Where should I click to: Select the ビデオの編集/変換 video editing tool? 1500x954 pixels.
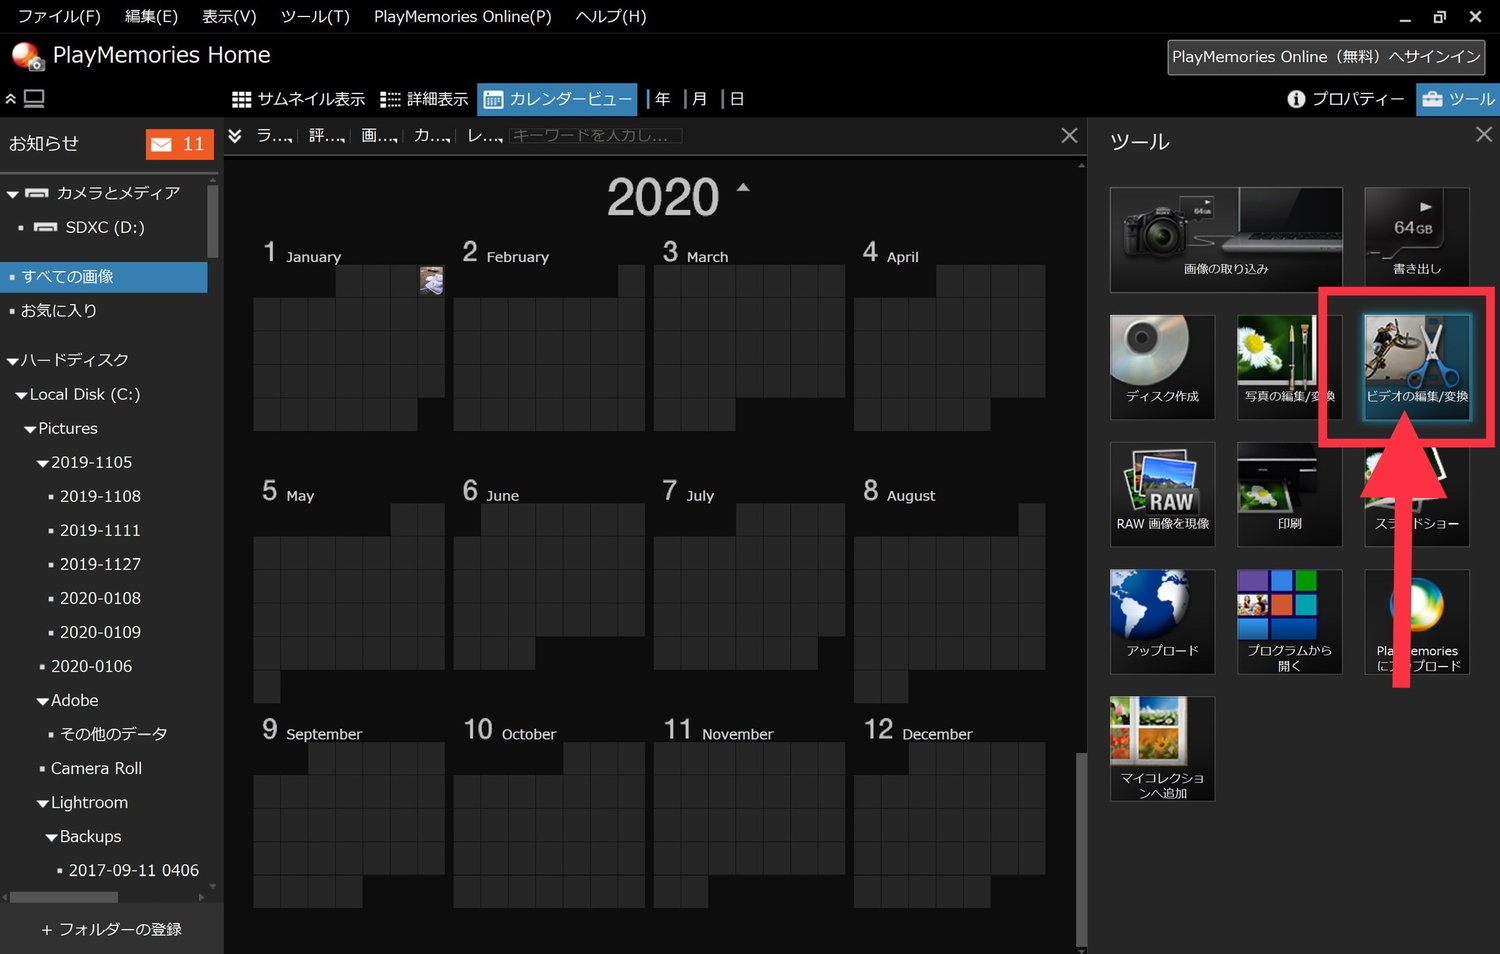click(x=1417, y=367)
